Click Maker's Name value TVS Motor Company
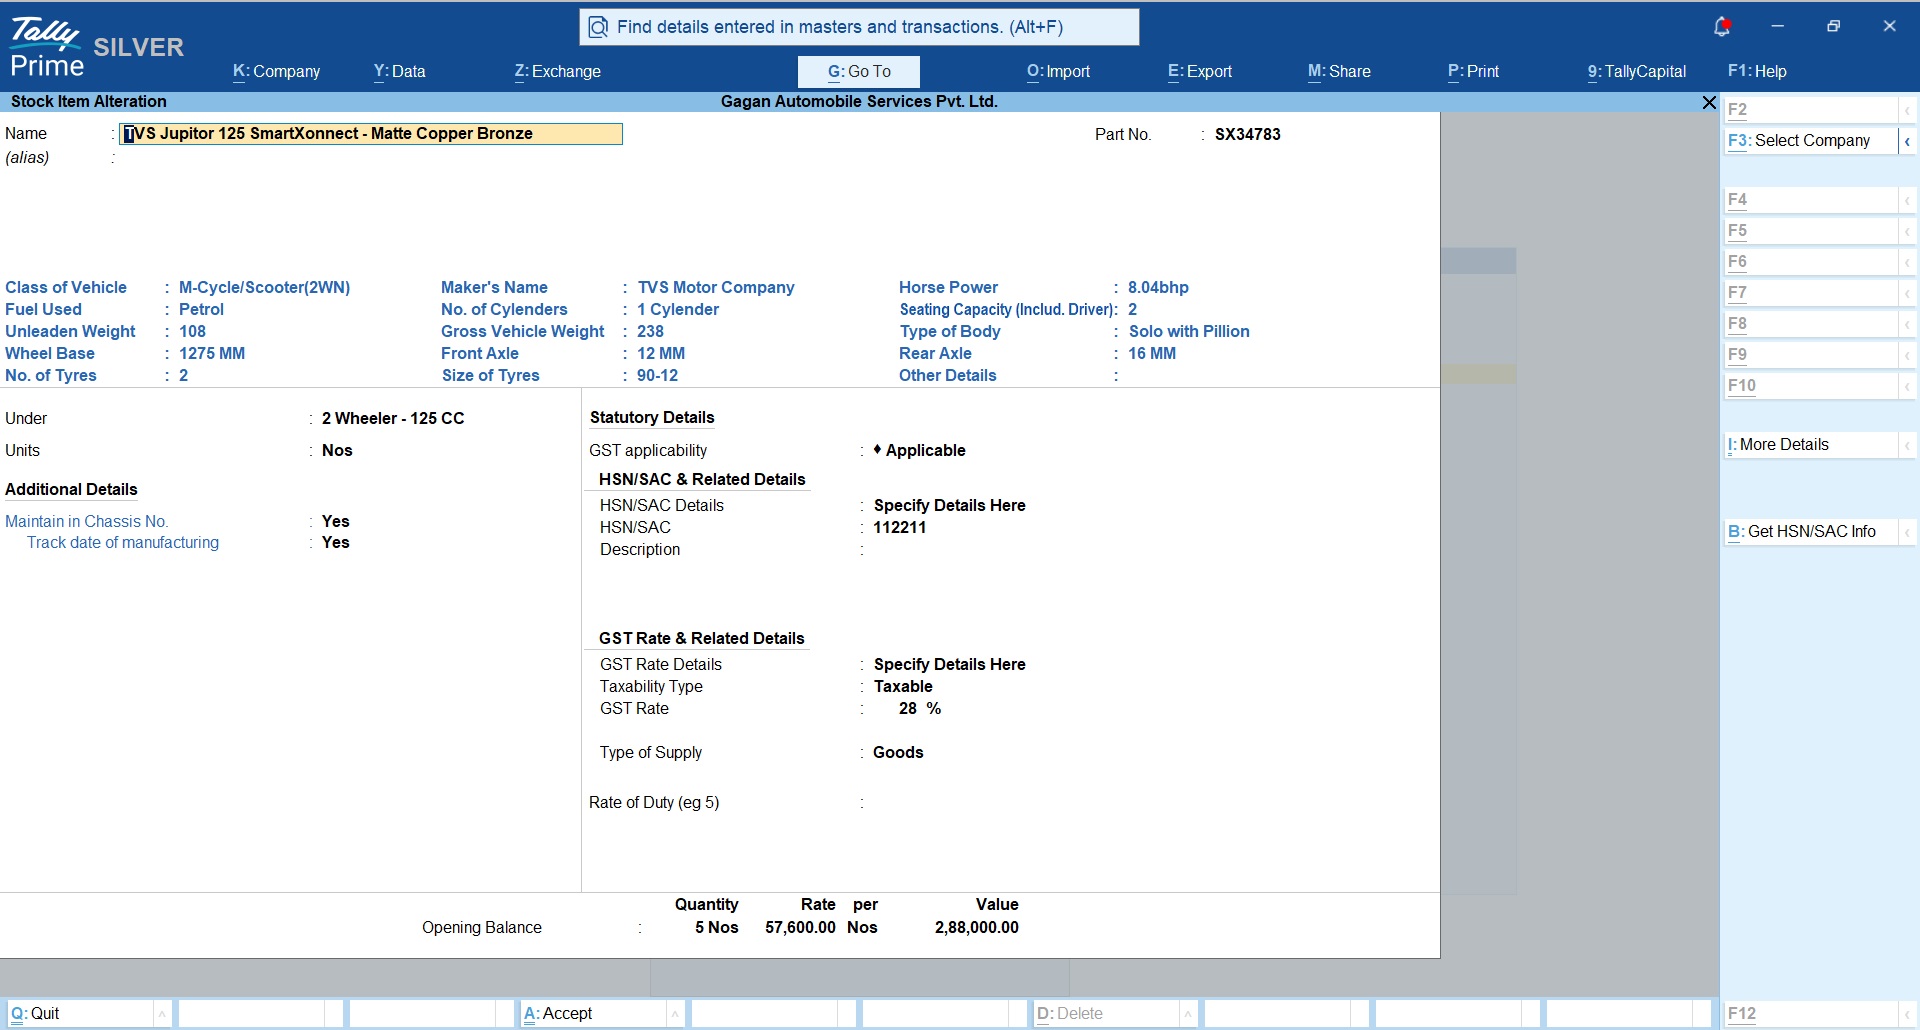Viewport: 1920px width, 1030px height. (716, 287)
